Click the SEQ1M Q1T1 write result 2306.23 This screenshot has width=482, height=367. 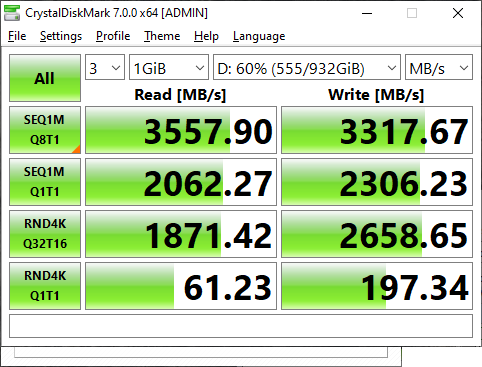[377, 182]
